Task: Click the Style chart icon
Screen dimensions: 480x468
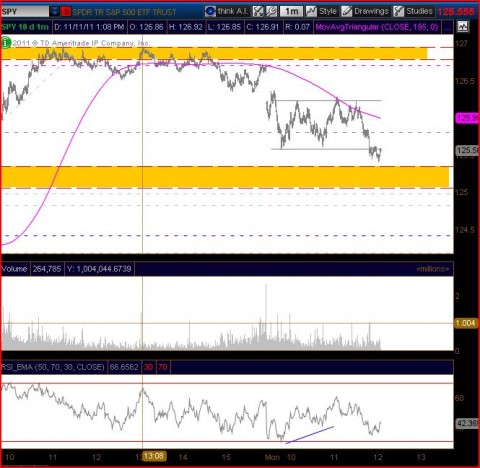Action: pyautogui.click(x=311, y=12)
